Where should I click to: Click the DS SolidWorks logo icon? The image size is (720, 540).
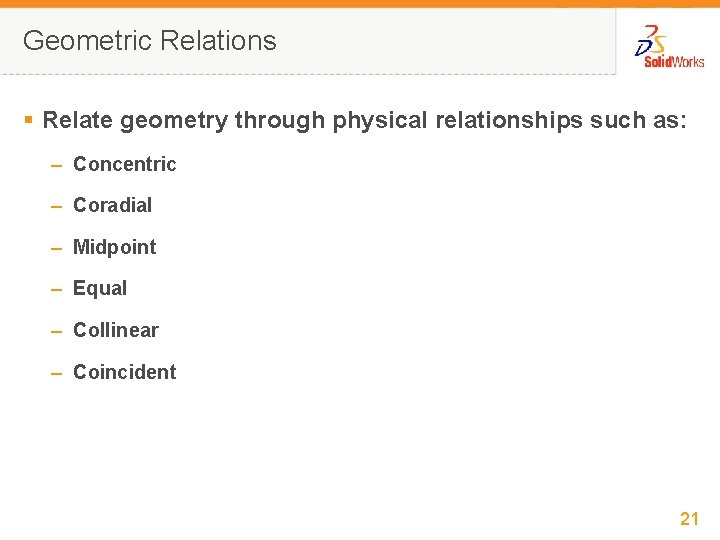pos(651,42)
